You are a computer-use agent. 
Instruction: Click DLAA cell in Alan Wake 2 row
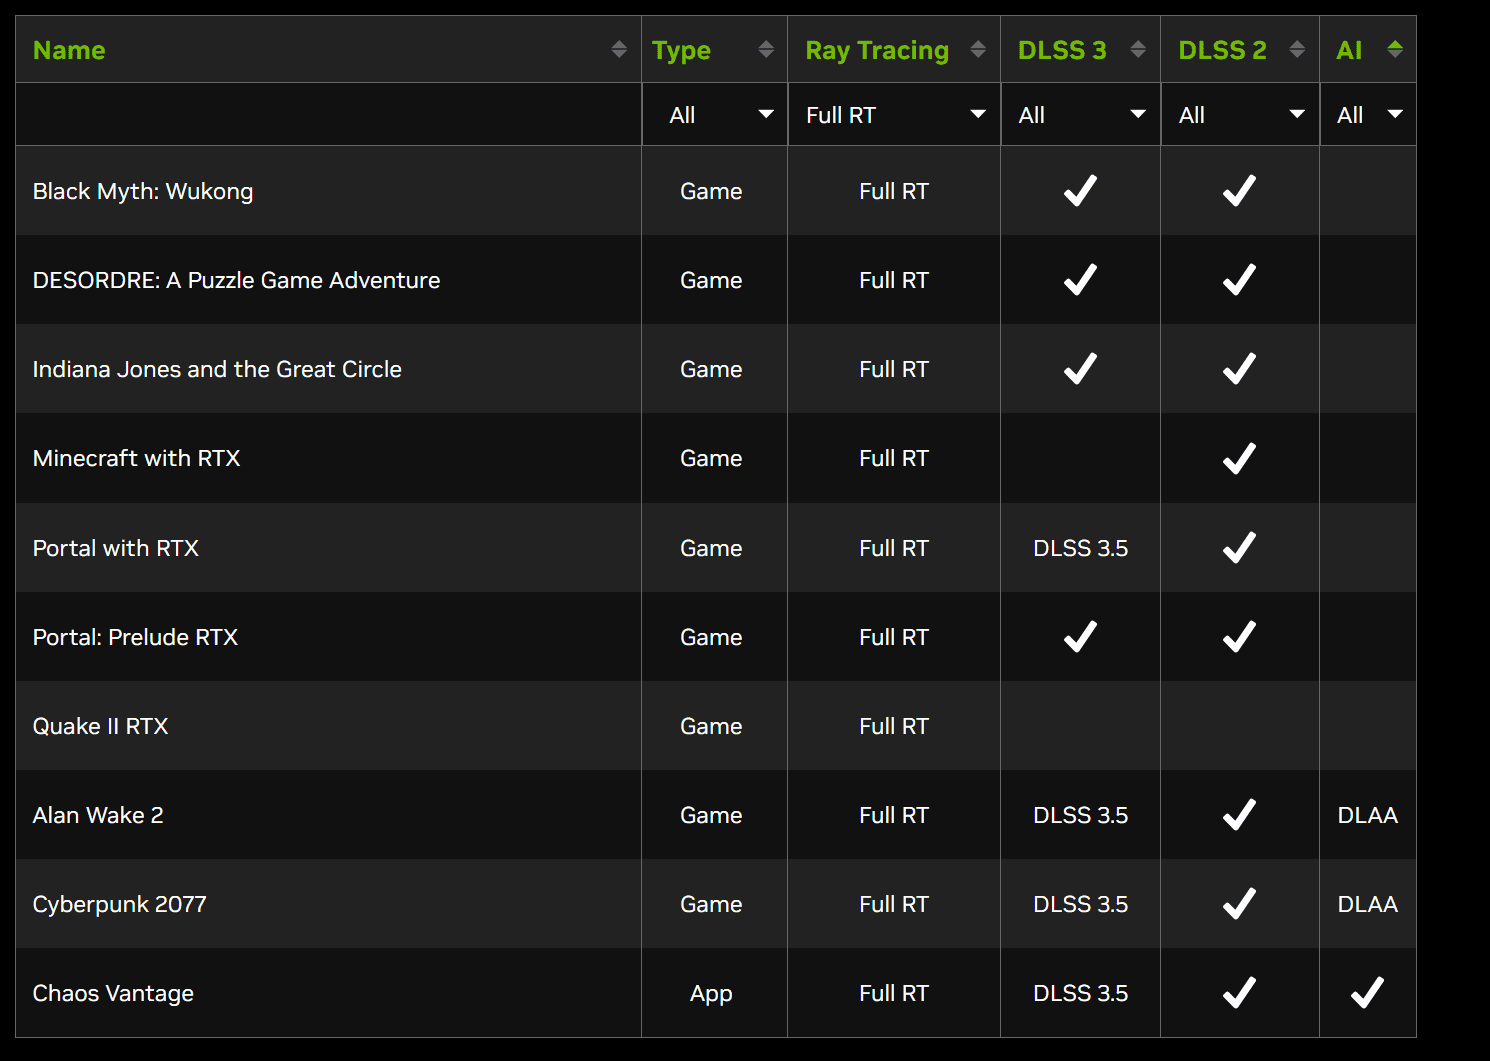pos(1368,815)
